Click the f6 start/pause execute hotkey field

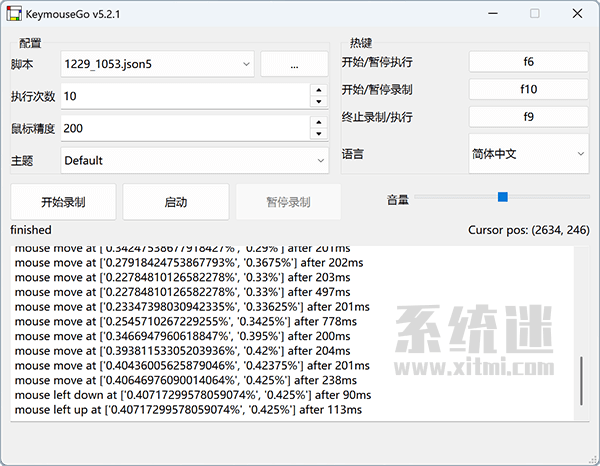coord(528,62)
